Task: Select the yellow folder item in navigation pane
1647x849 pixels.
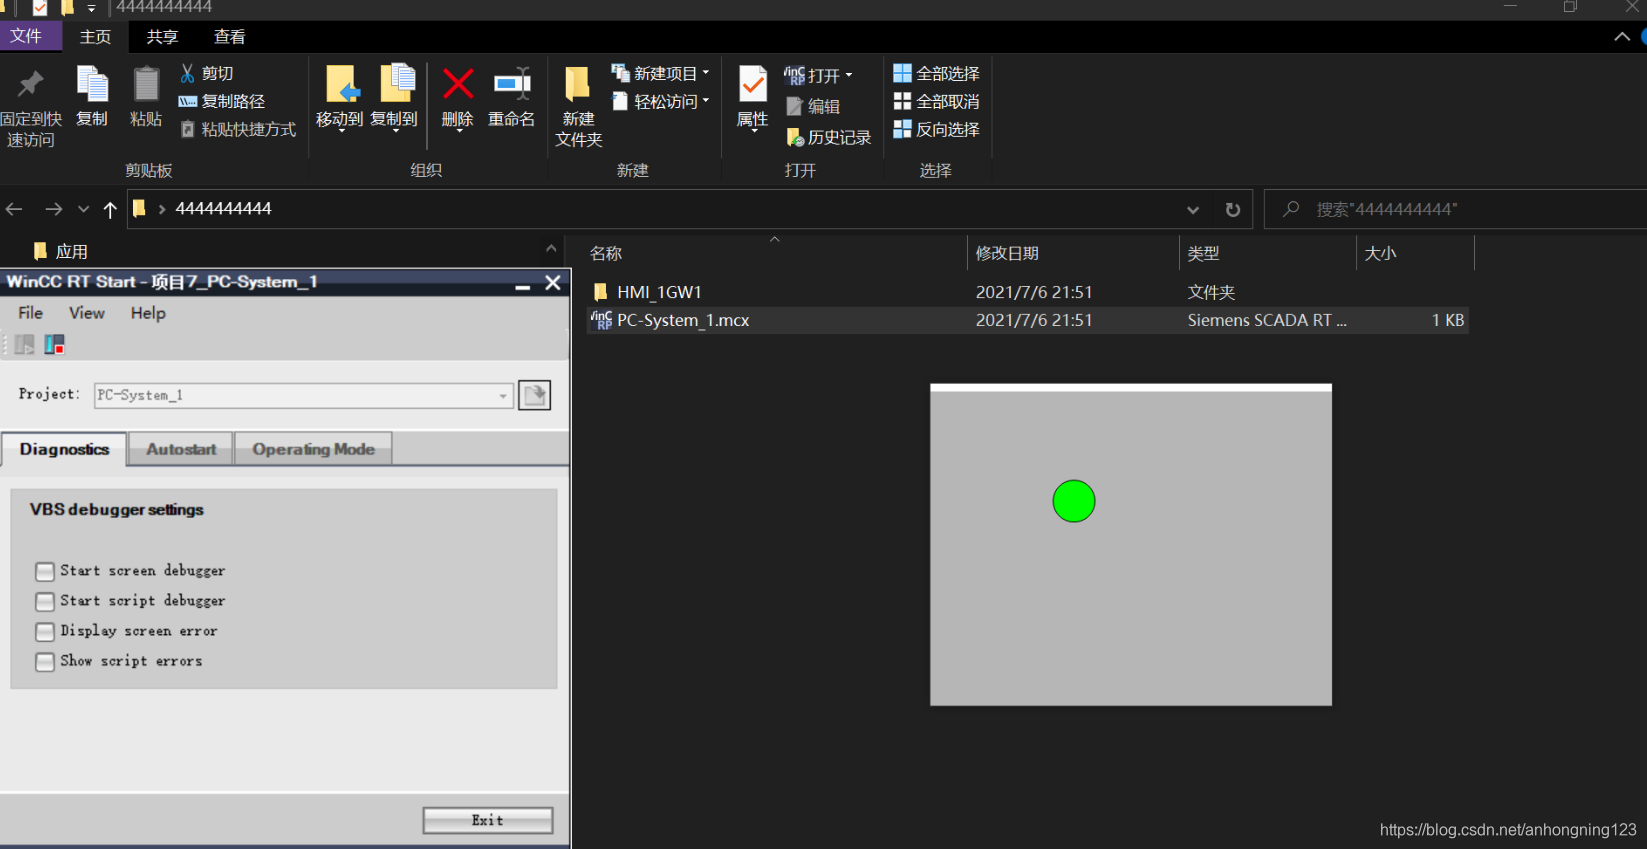Action: [x=61, y=251]
